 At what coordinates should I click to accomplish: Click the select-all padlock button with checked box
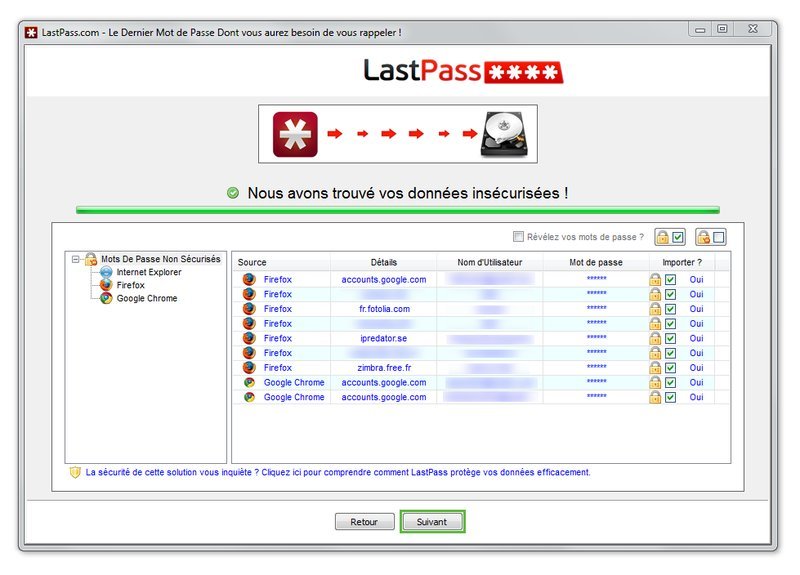click(670, 237)
